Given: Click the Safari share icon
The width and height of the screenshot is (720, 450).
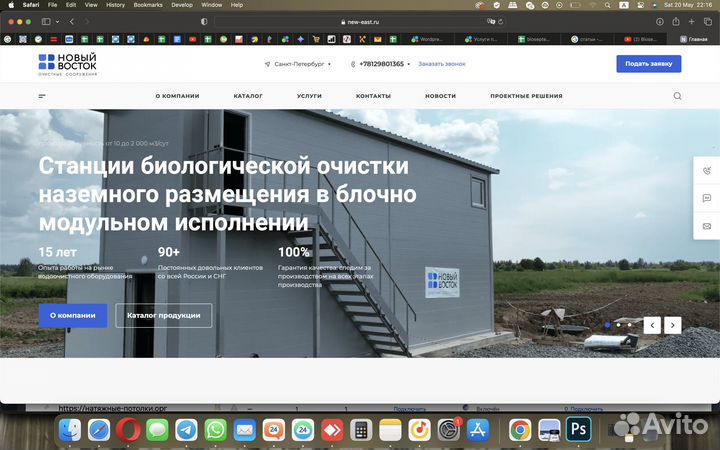Looking at the screenshot, I should 676,22.
